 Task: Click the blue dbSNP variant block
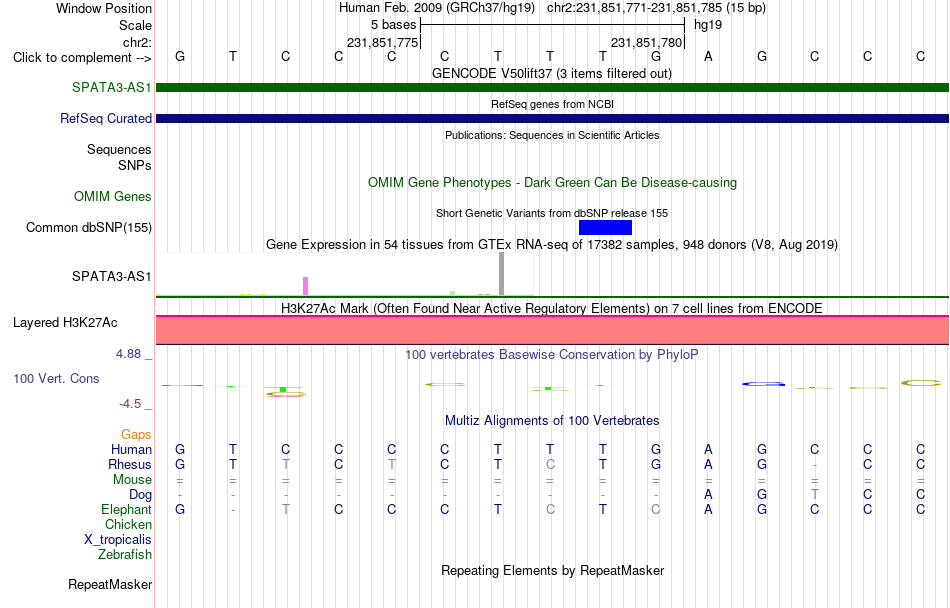[x=605, y=227]
